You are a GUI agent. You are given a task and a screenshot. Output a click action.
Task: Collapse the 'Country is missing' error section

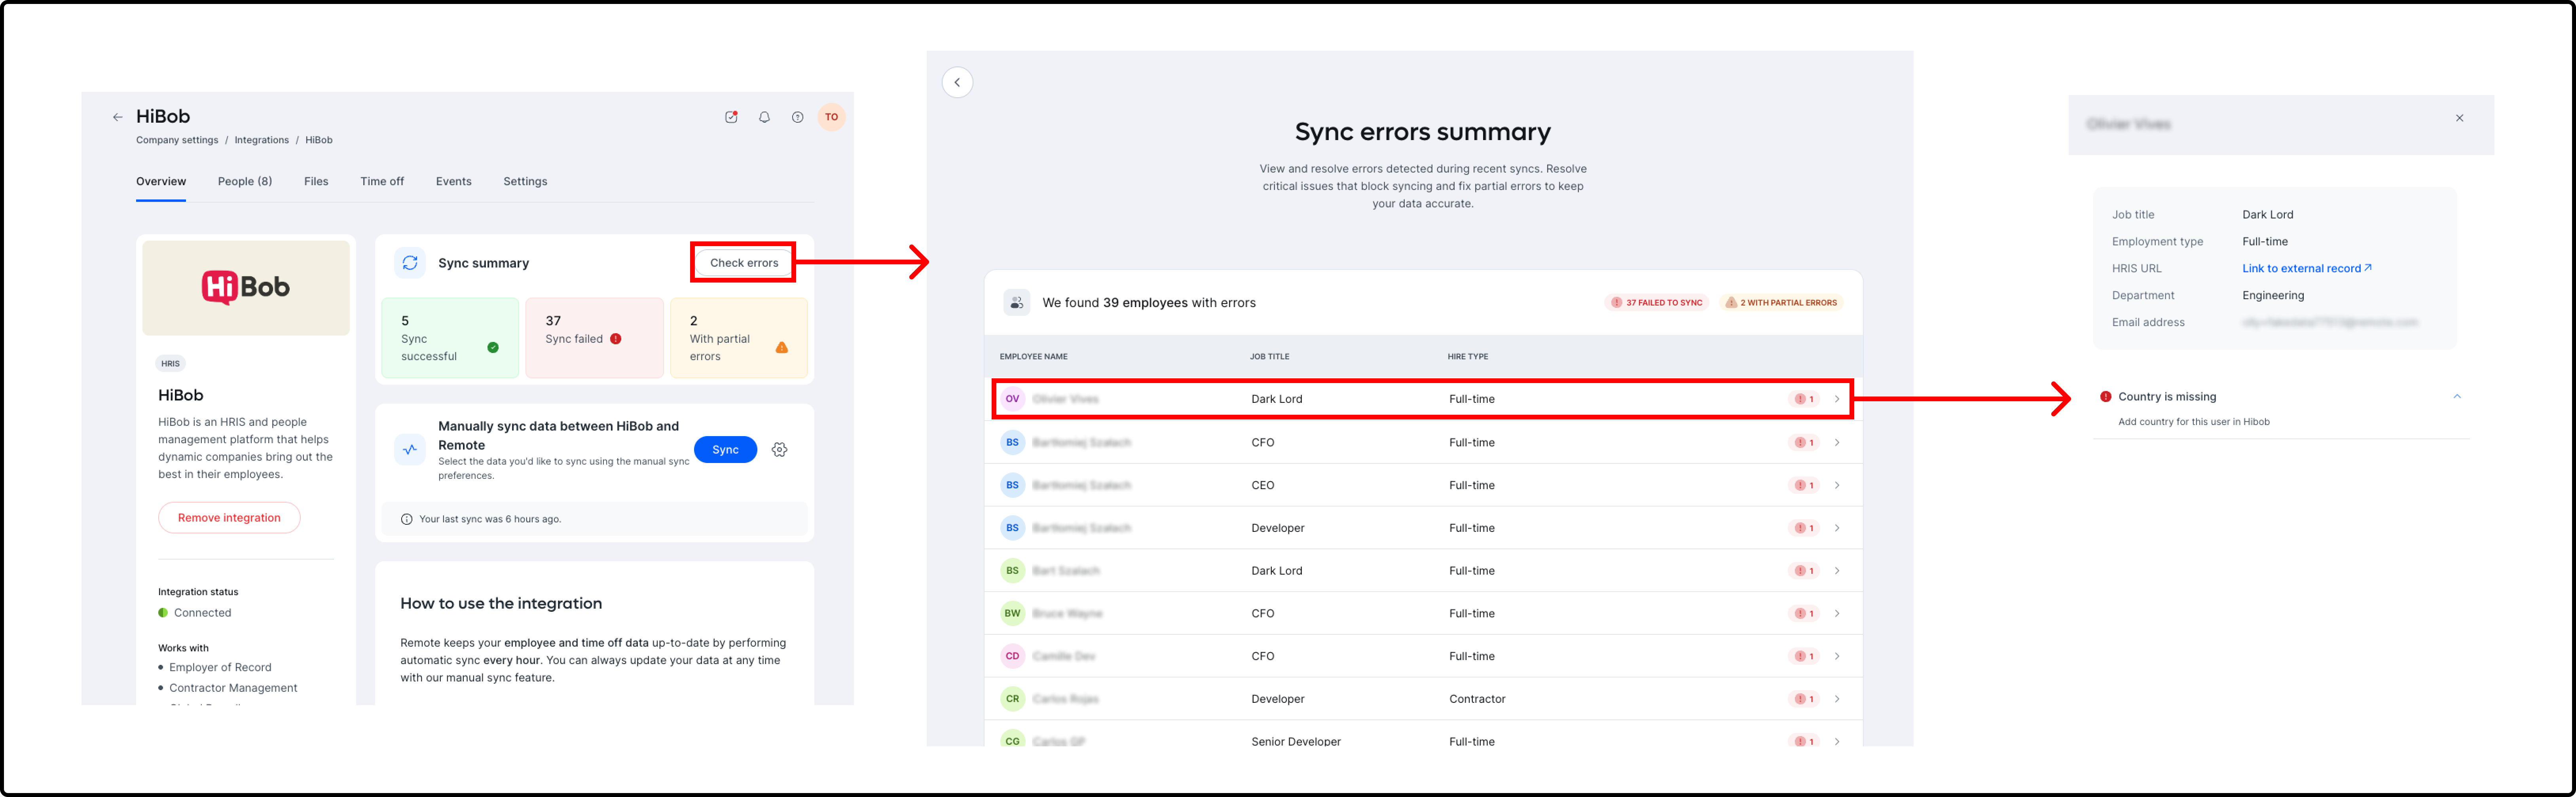click(2457, 397)
